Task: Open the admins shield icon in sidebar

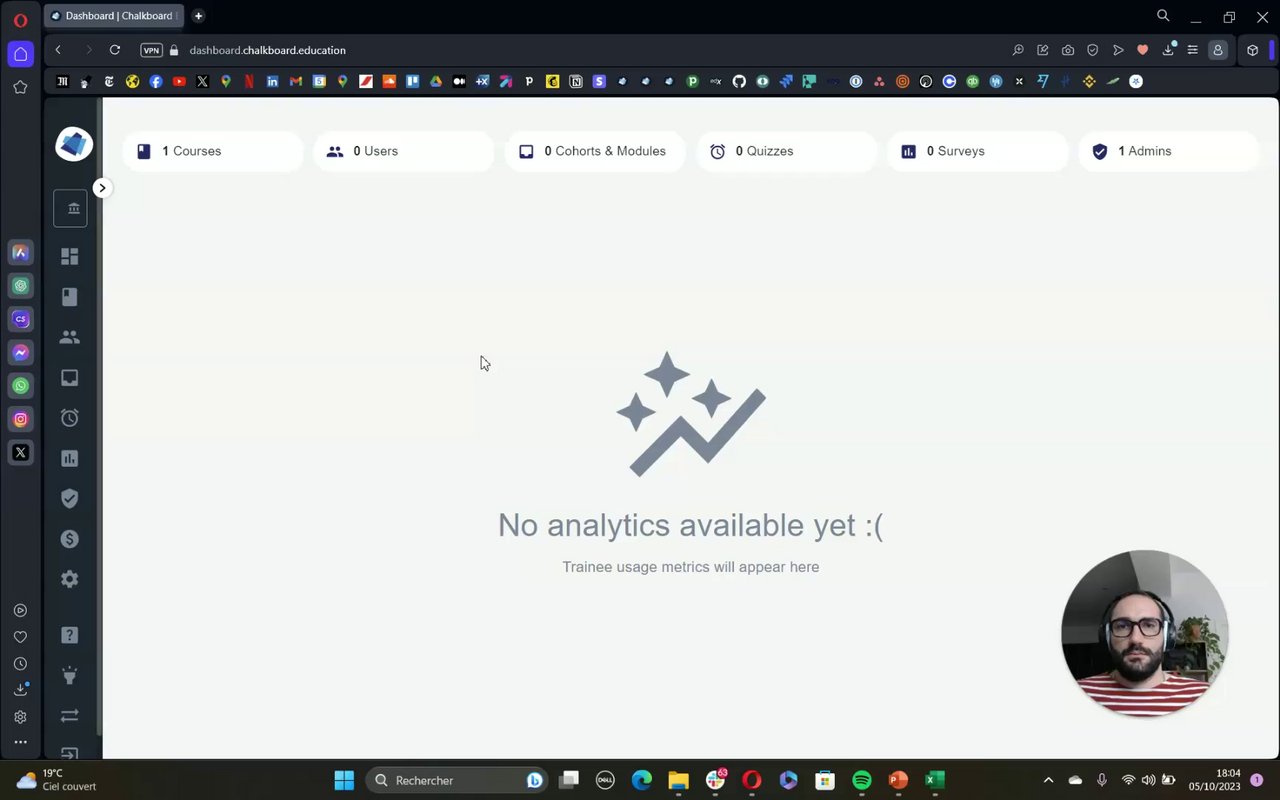Action: [69, 498]
